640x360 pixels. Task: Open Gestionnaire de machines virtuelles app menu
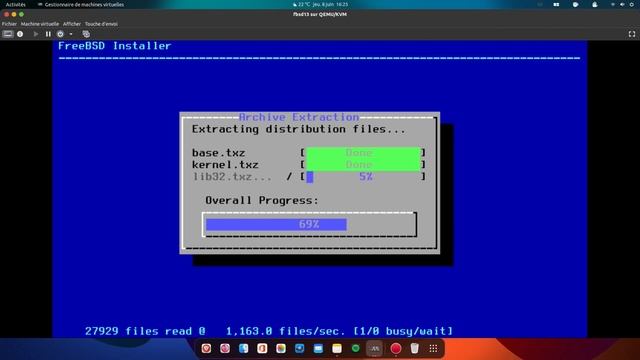[x=81, y=4]
